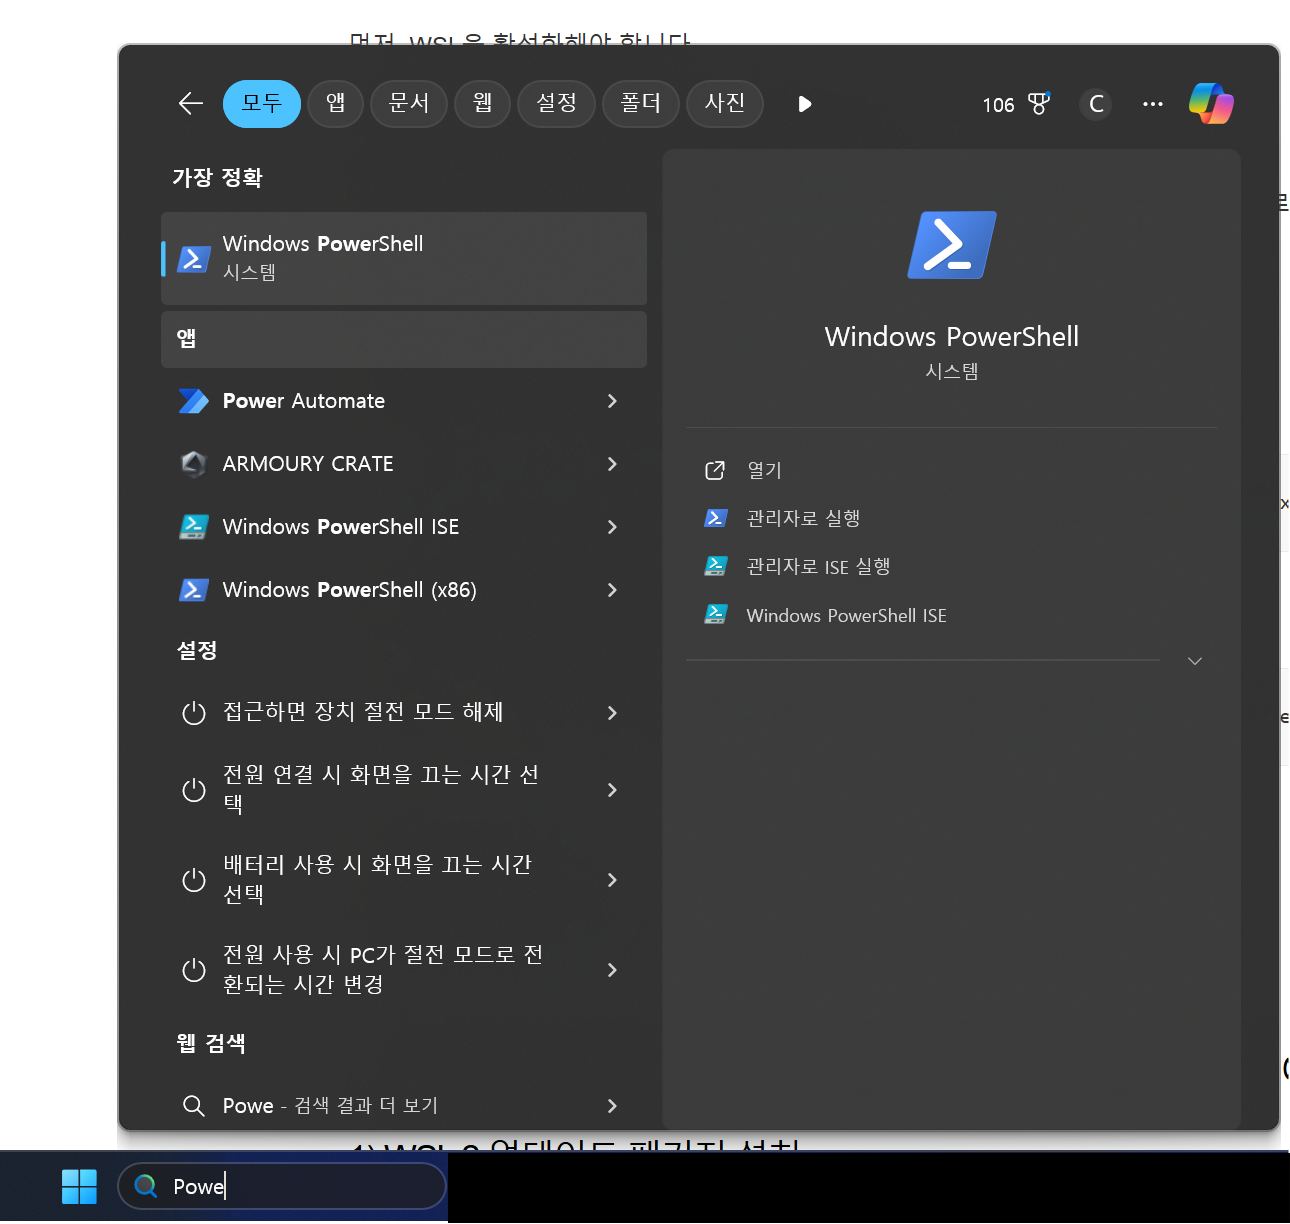Click power icon beside 전원 사용 시 PC가 절전
This screenshot has height=1224, width=1290.
(x=194, y=970)
